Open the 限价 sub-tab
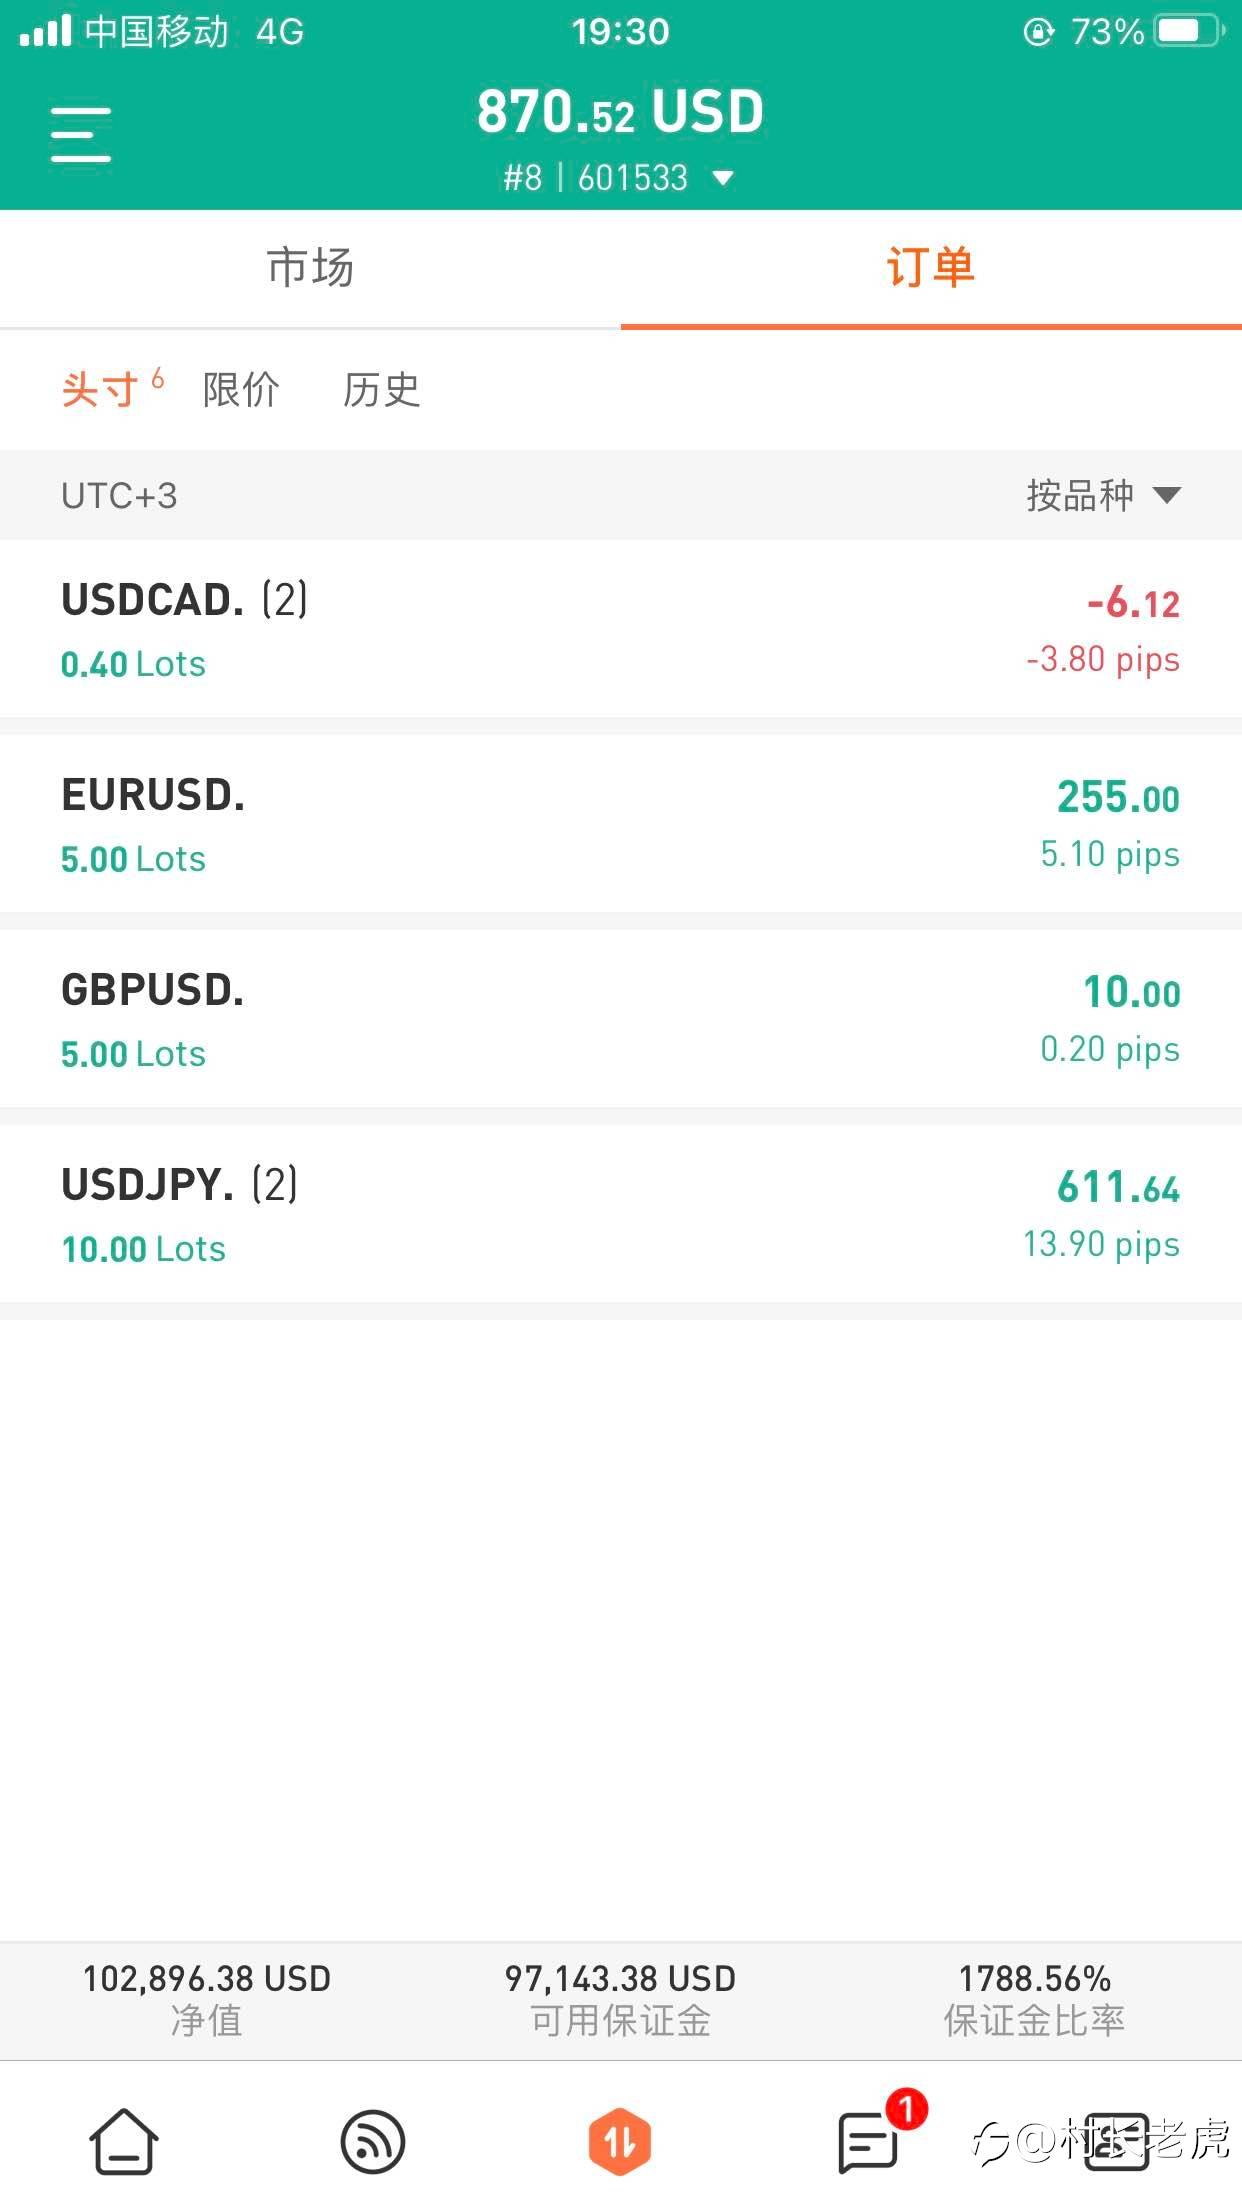Screen dimensions: 1242x2208 point(241,390)
